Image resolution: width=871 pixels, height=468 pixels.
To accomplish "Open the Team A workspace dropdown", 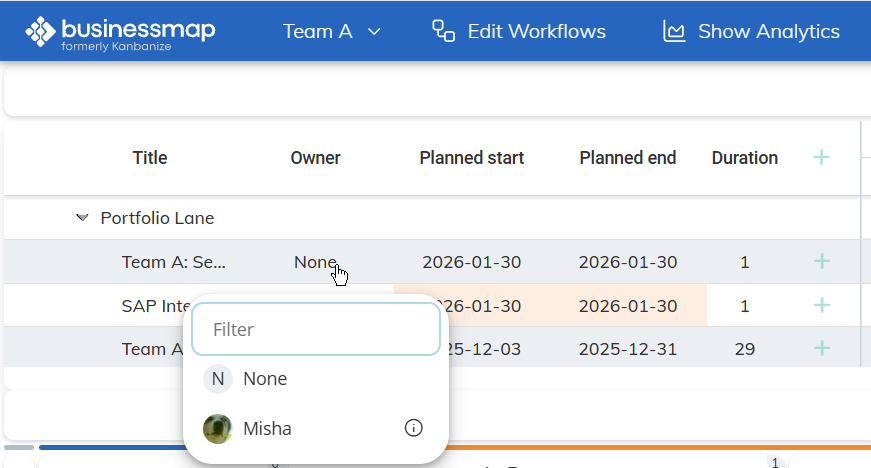I will point(332,32).
